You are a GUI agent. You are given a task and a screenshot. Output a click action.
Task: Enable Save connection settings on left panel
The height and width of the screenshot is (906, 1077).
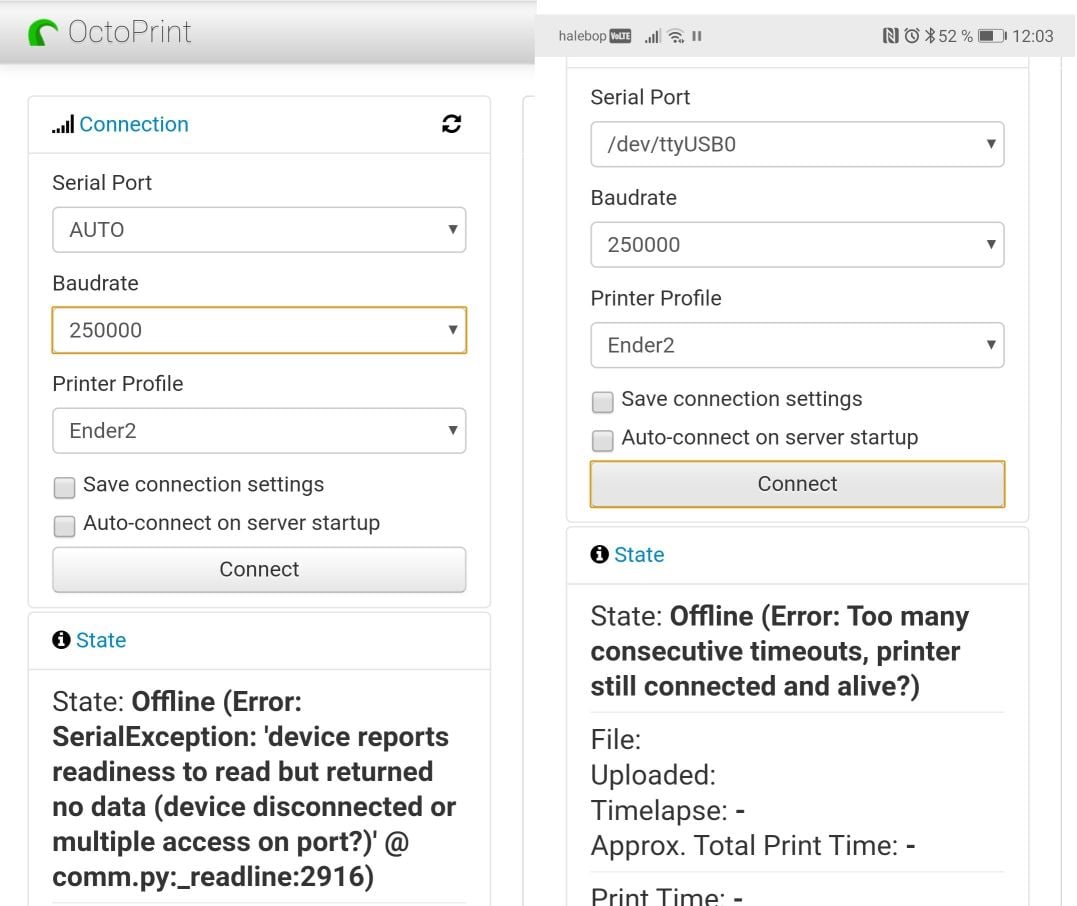[65, 488]
